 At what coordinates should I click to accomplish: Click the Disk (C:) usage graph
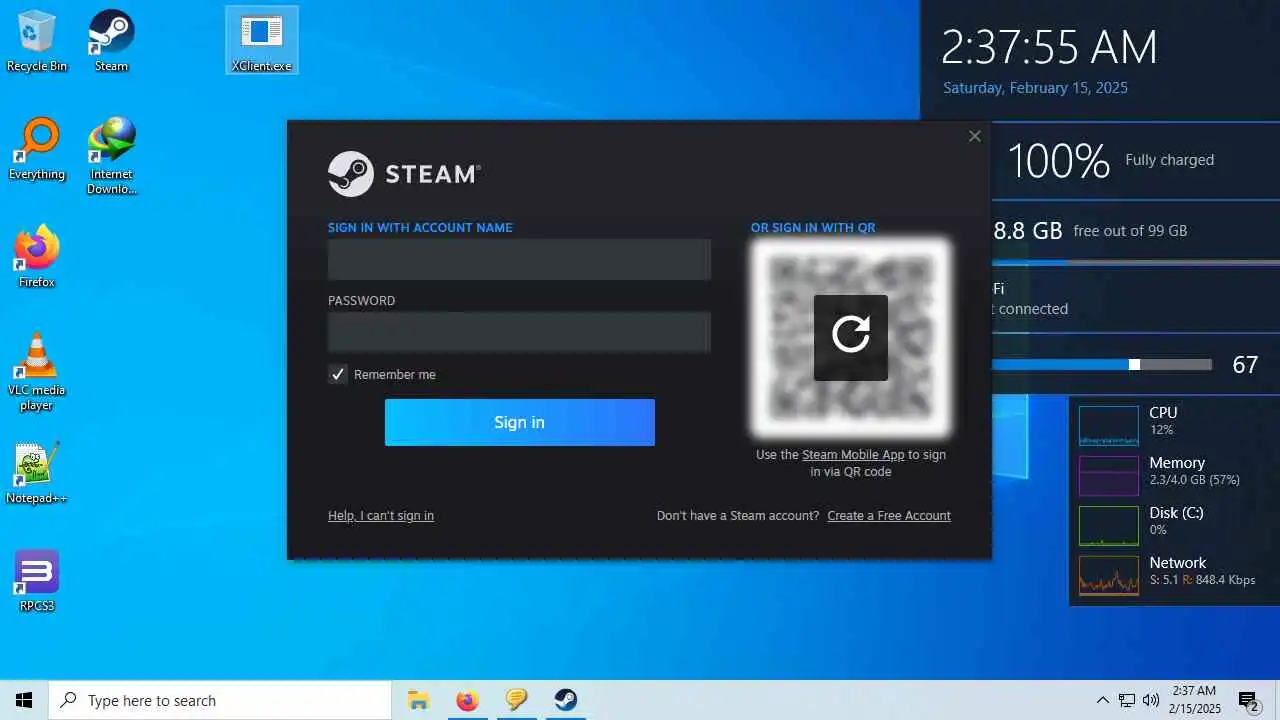click(x=1109, y=526)
